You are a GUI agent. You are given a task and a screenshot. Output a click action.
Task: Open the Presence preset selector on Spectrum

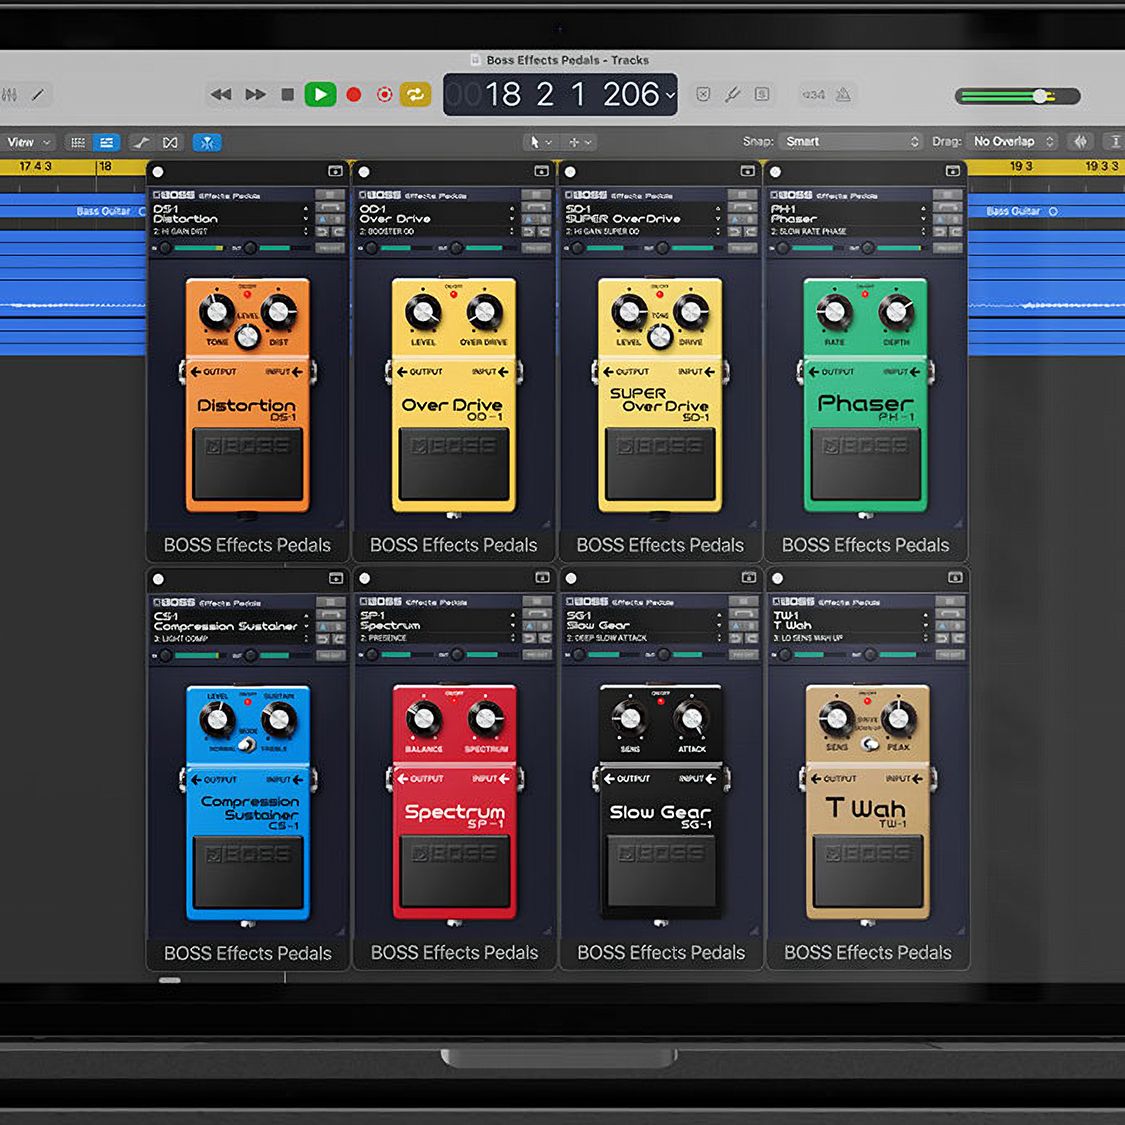(x=437, y=638)
